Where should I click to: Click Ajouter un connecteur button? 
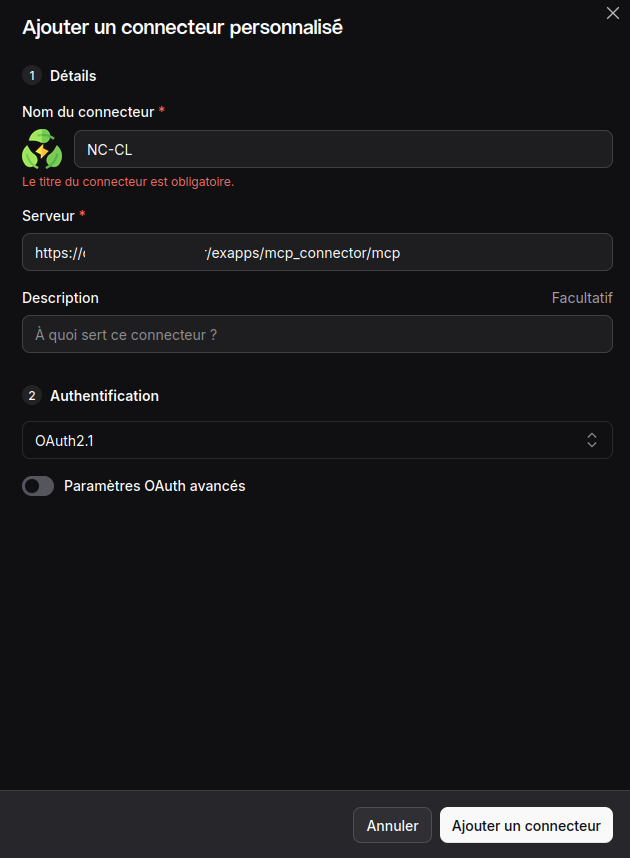[x=526, y=825]
